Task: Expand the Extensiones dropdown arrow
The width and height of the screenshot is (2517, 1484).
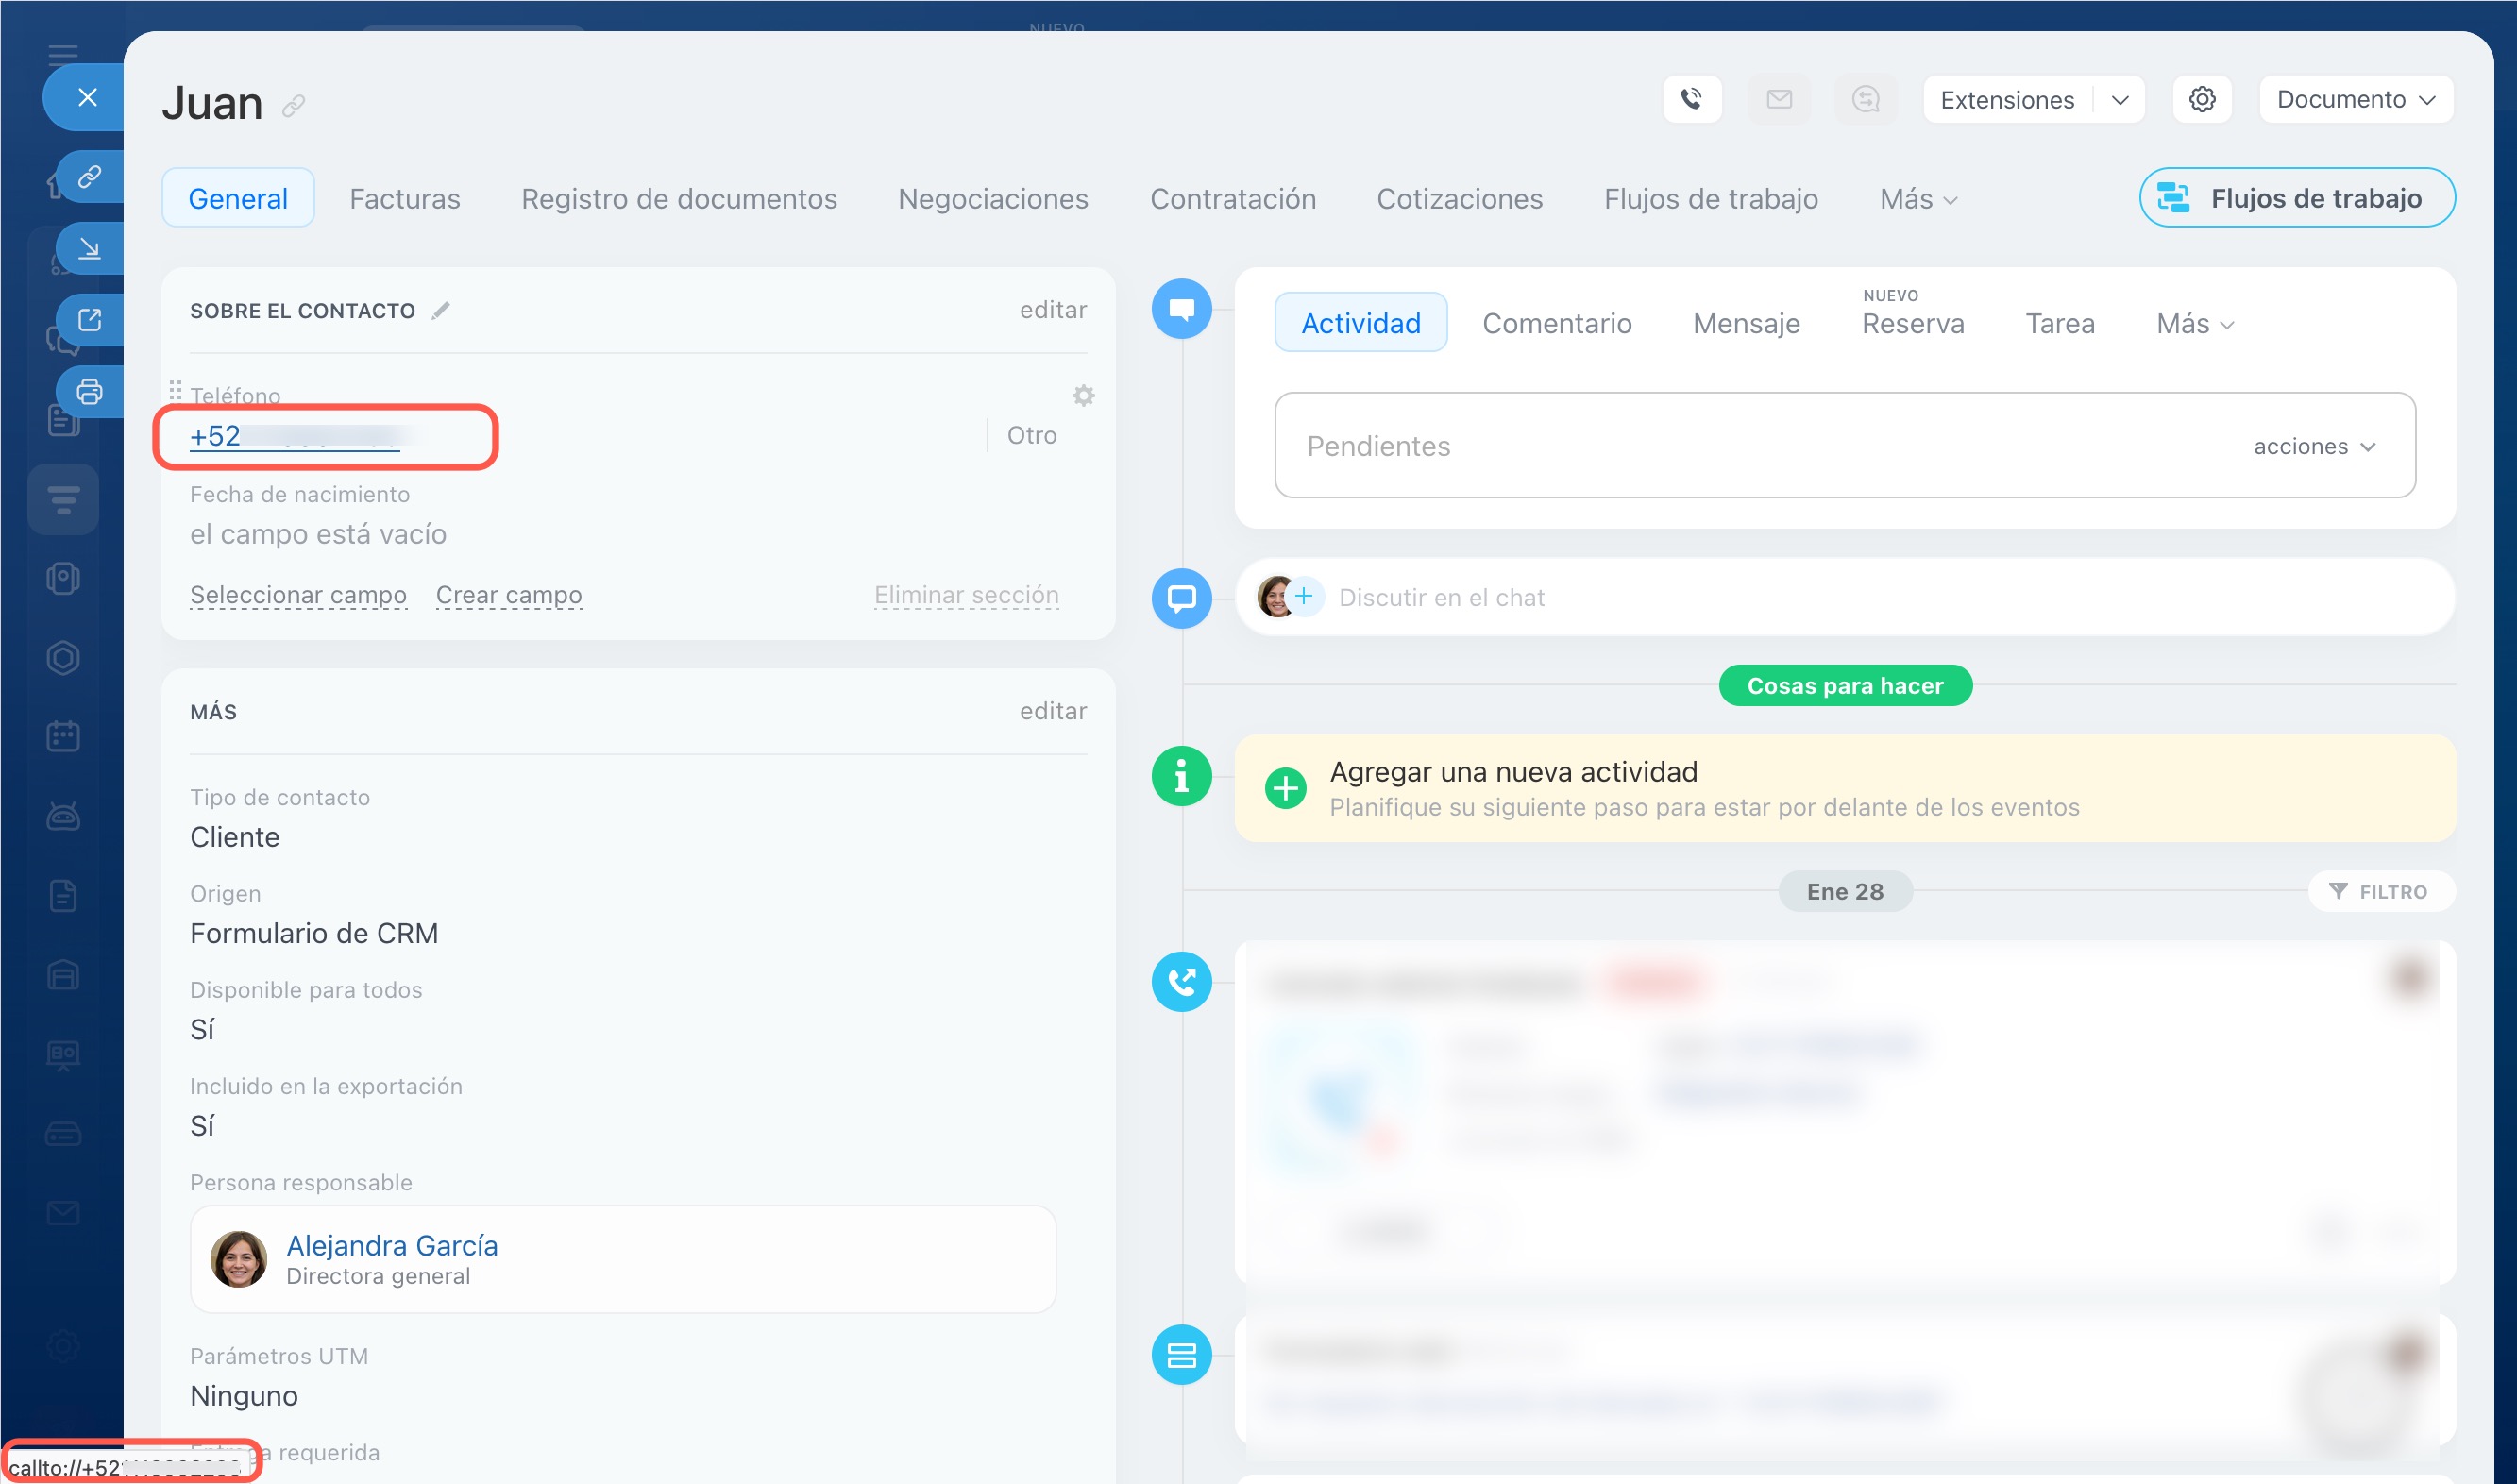Action: click(2119, 100)
